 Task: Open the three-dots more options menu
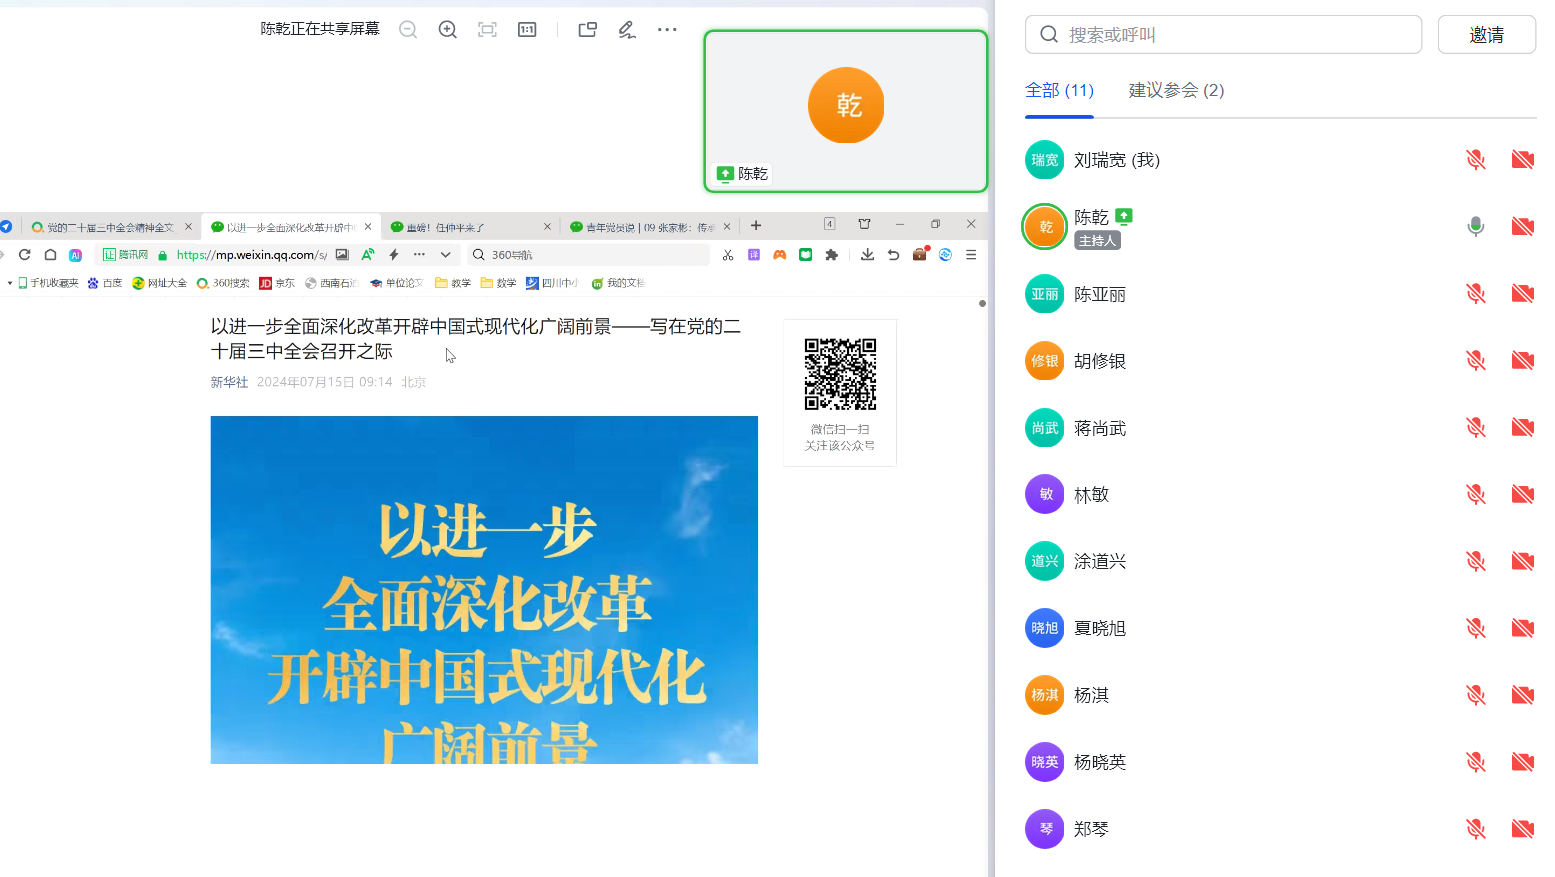tap(667, 30)
